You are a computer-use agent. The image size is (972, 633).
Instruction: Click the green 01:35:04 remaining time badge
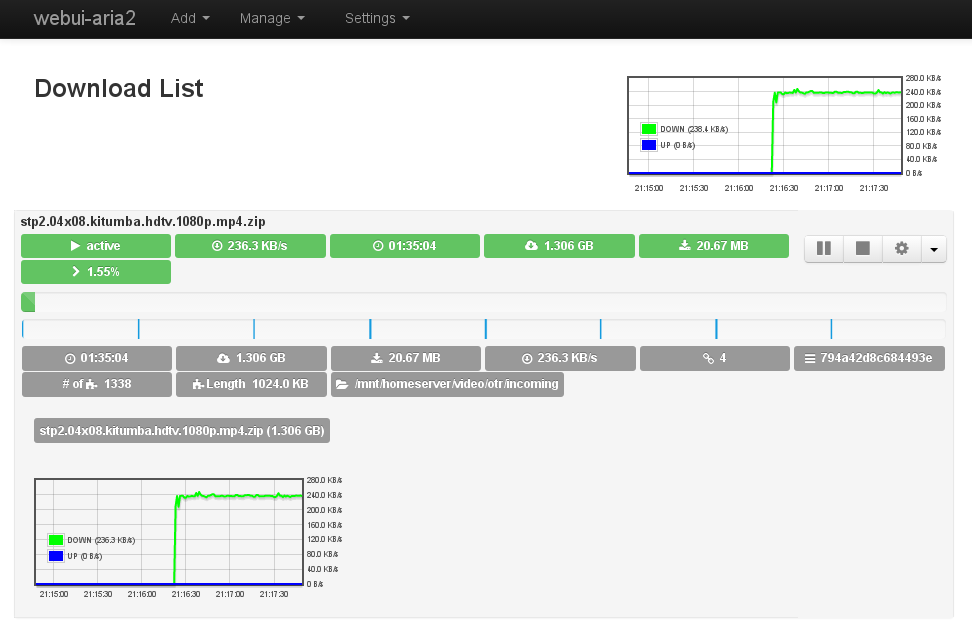[405, 246]
